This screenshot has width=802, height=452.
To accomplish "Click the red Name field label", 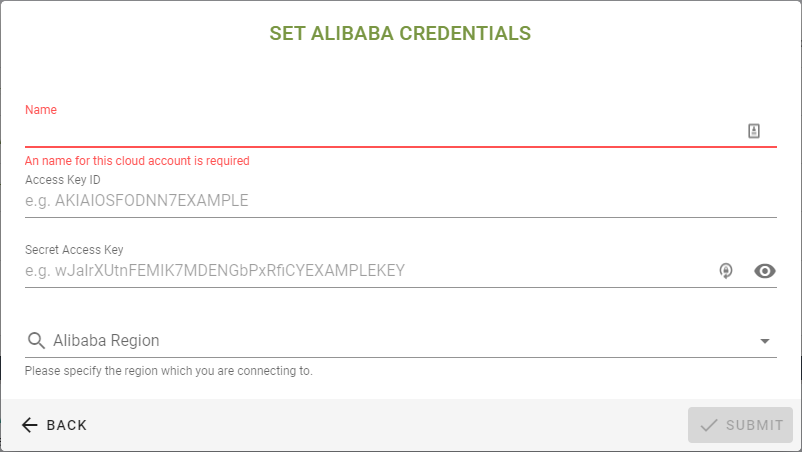I will [x=41, y=110].
